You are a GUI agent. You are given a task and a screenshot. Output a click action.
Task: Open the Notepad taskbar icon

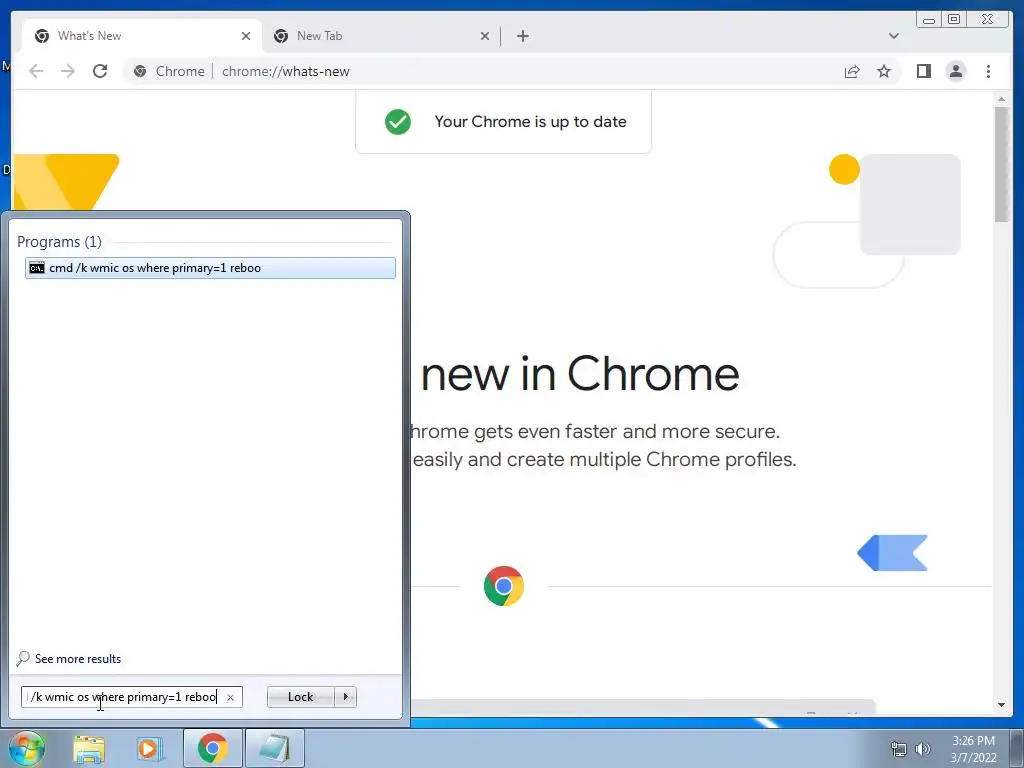coord(274,748)
